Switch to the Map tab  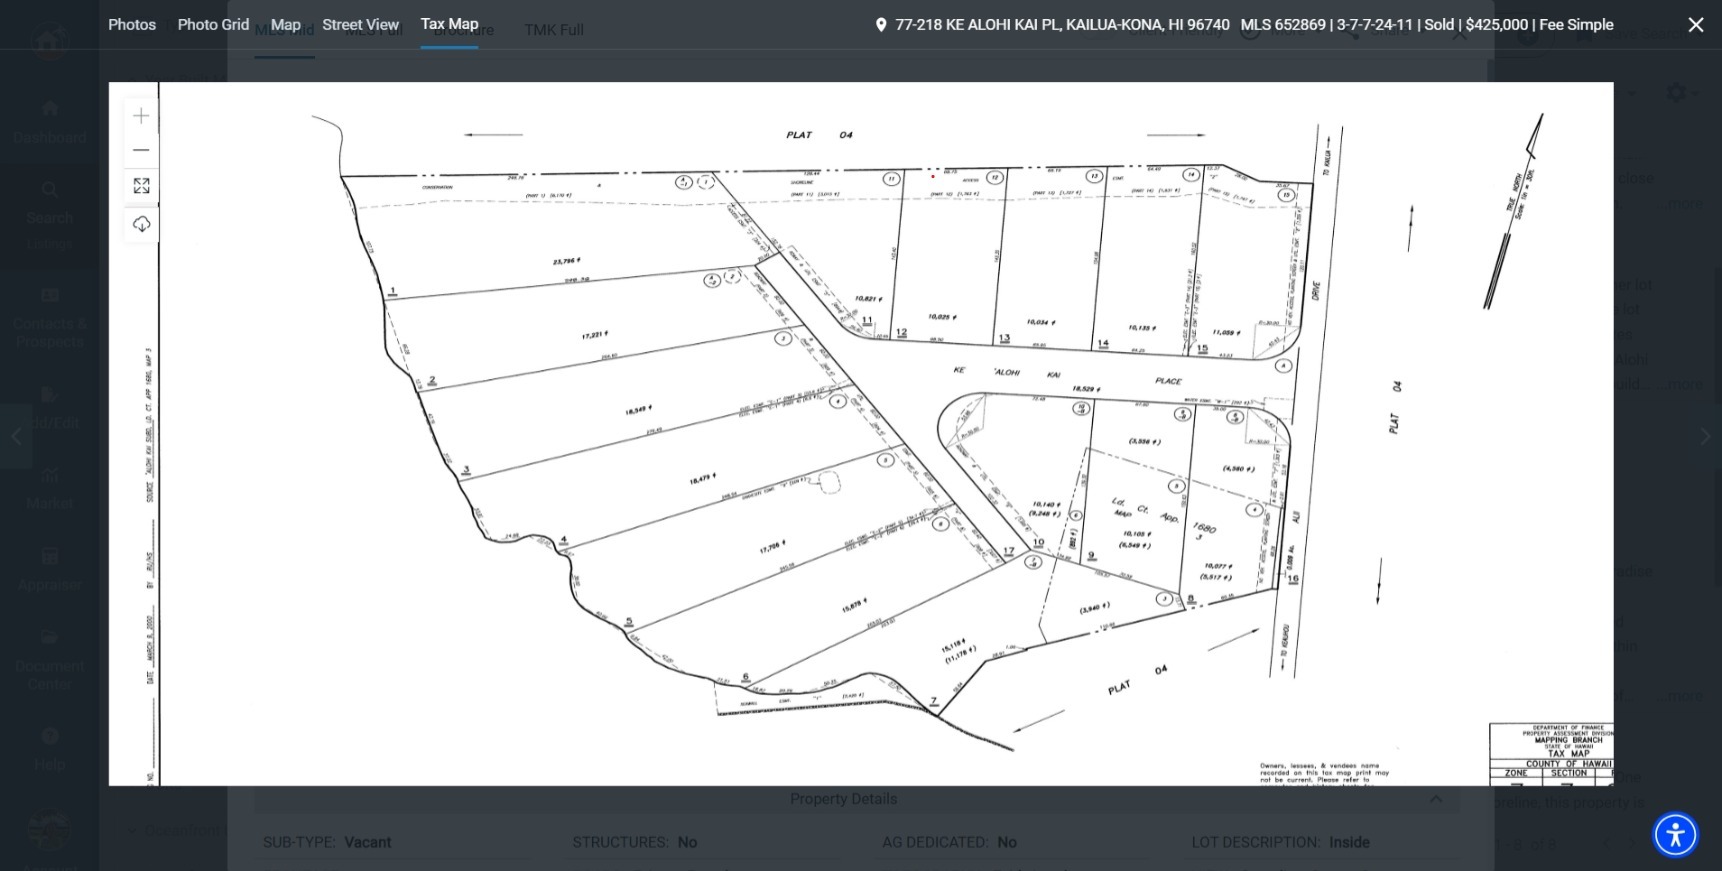pyautogui.click(x=285, y=24)
